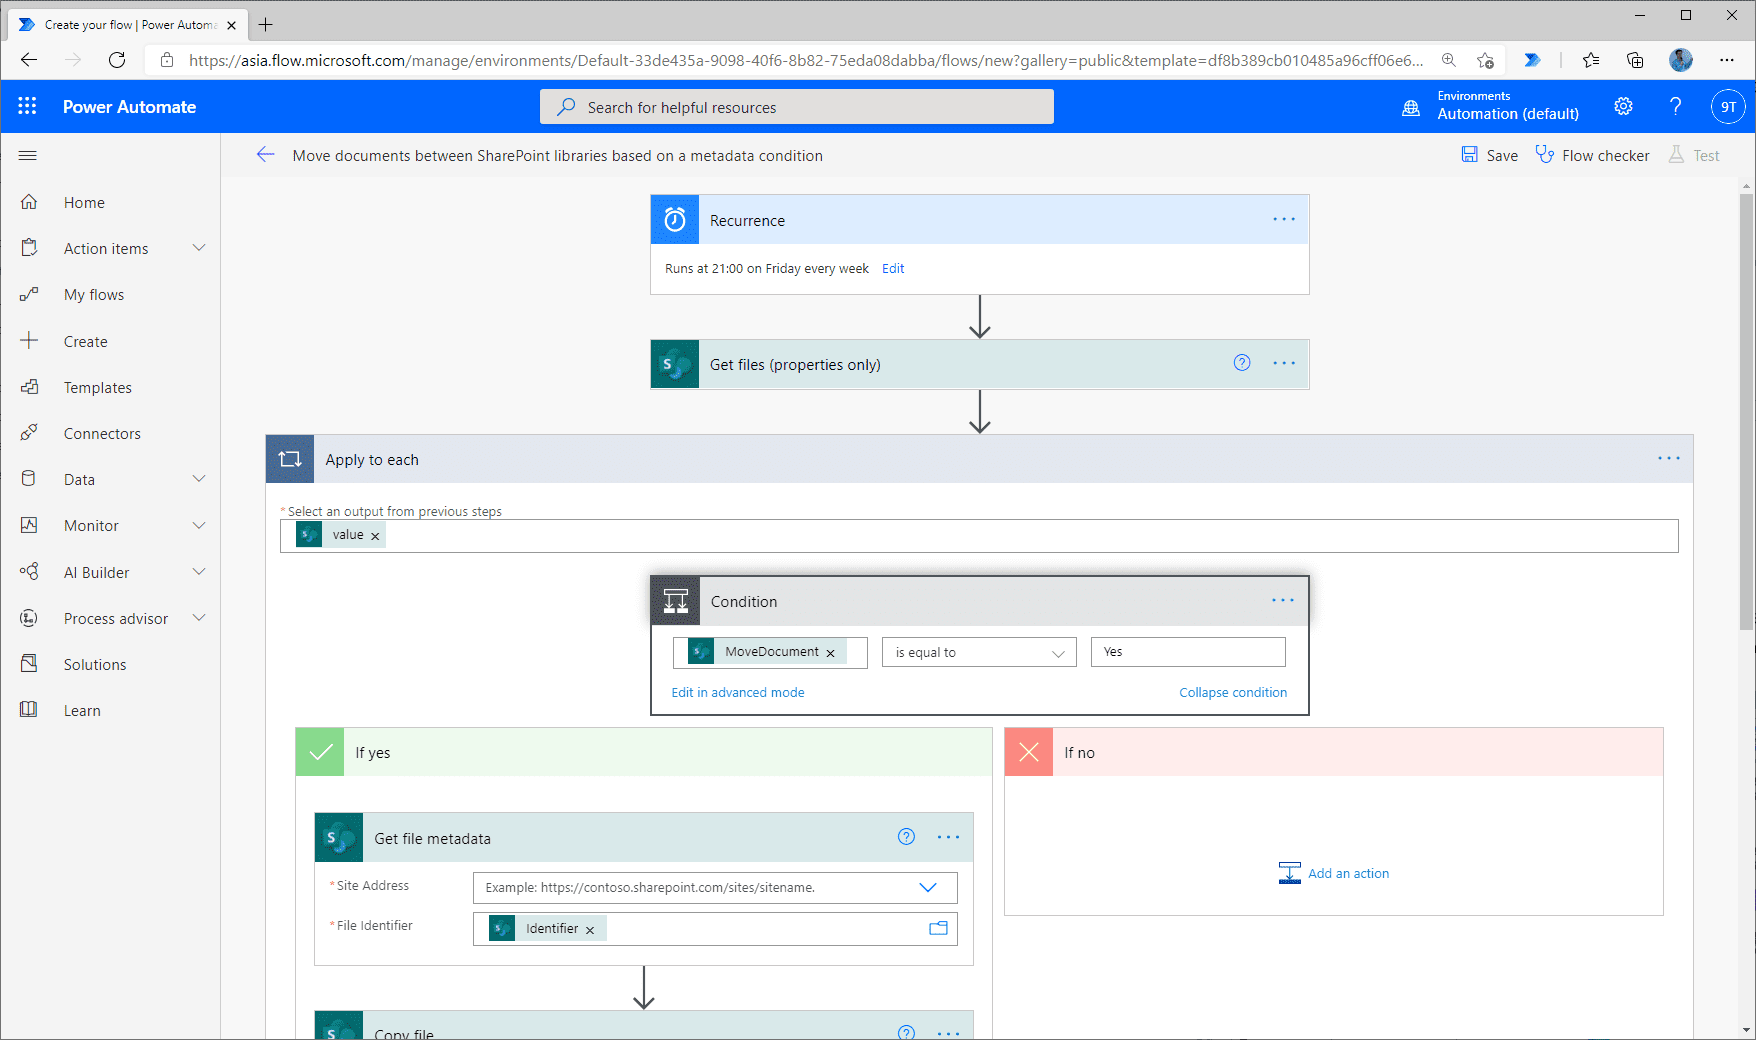Open the Condition ellipsis menu
The image size is (1756, 1040).
click(x=1283, y=600)
